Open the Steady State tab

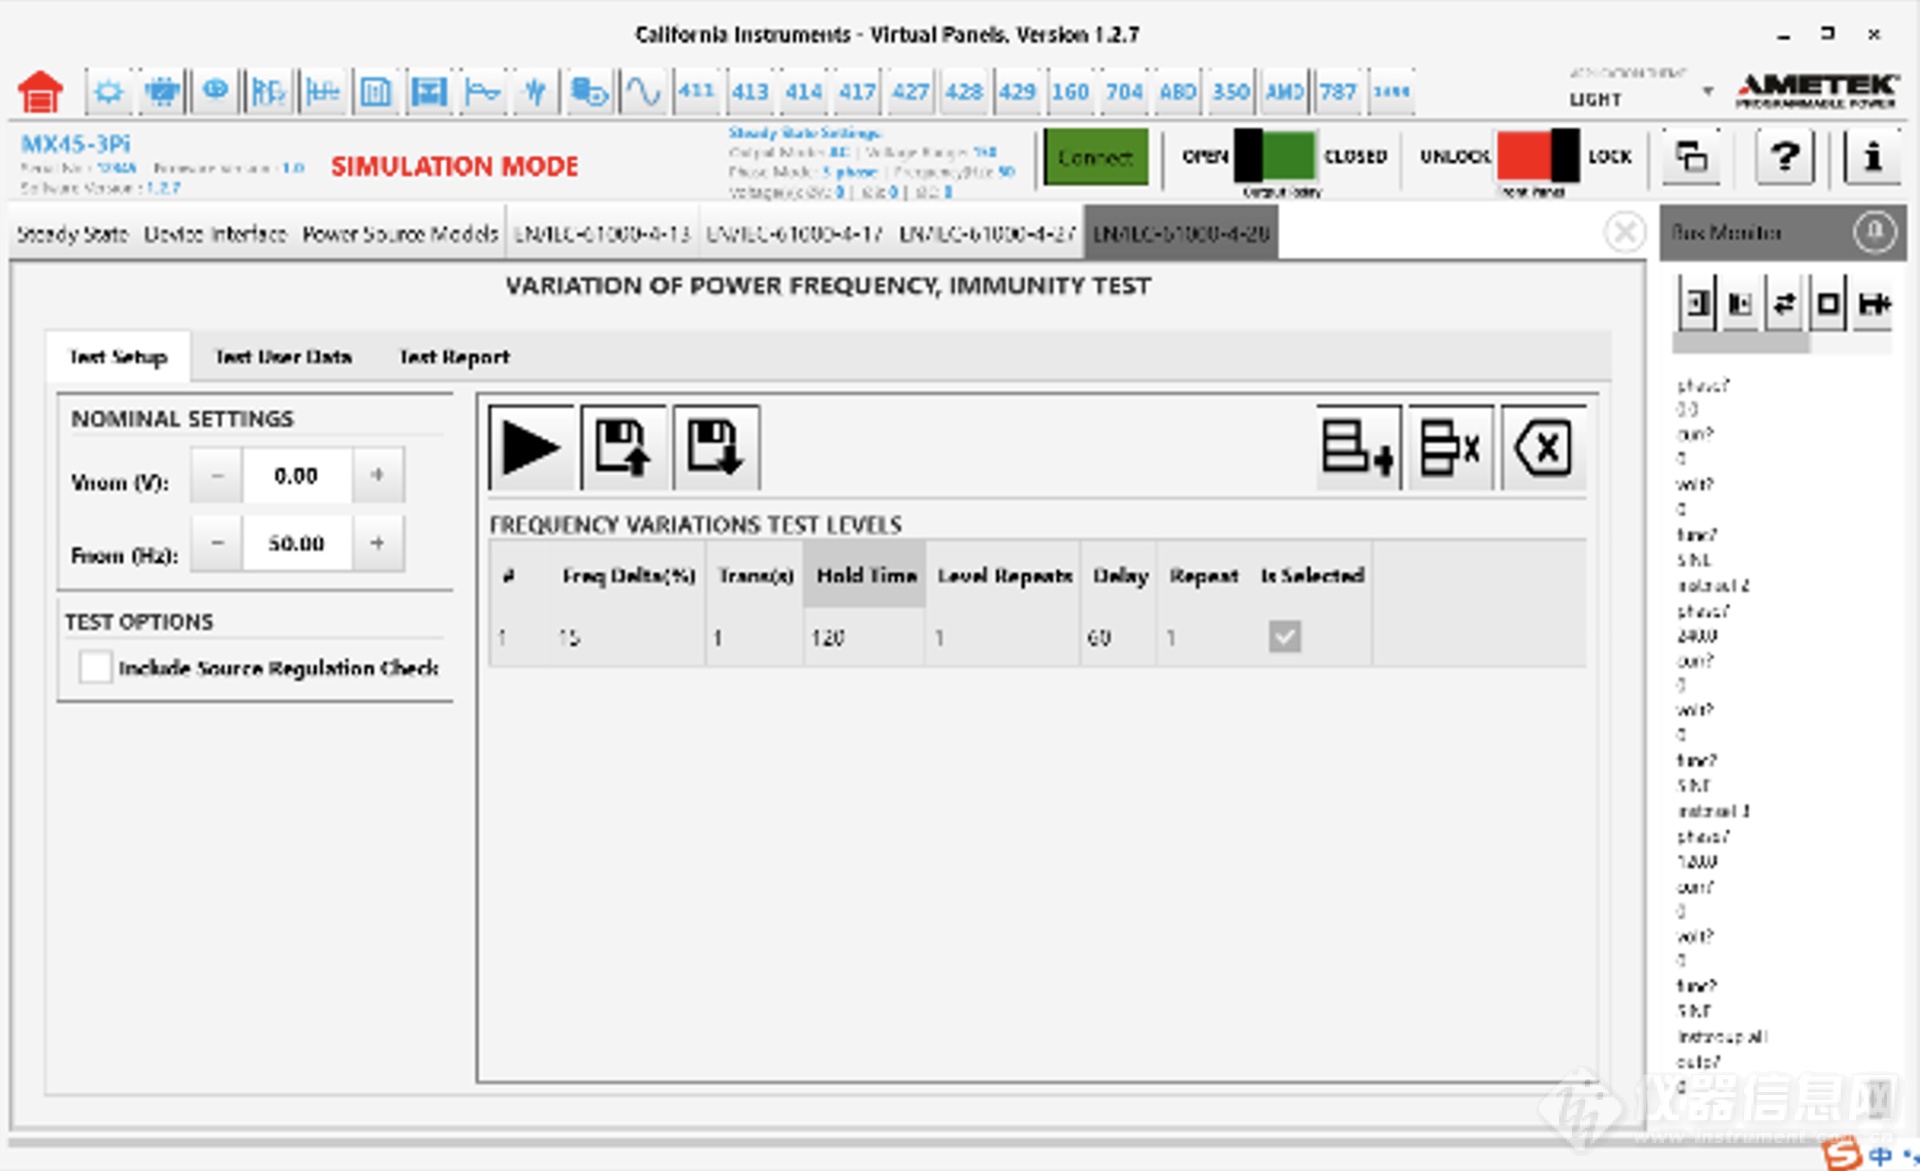(x=72, y=234)
